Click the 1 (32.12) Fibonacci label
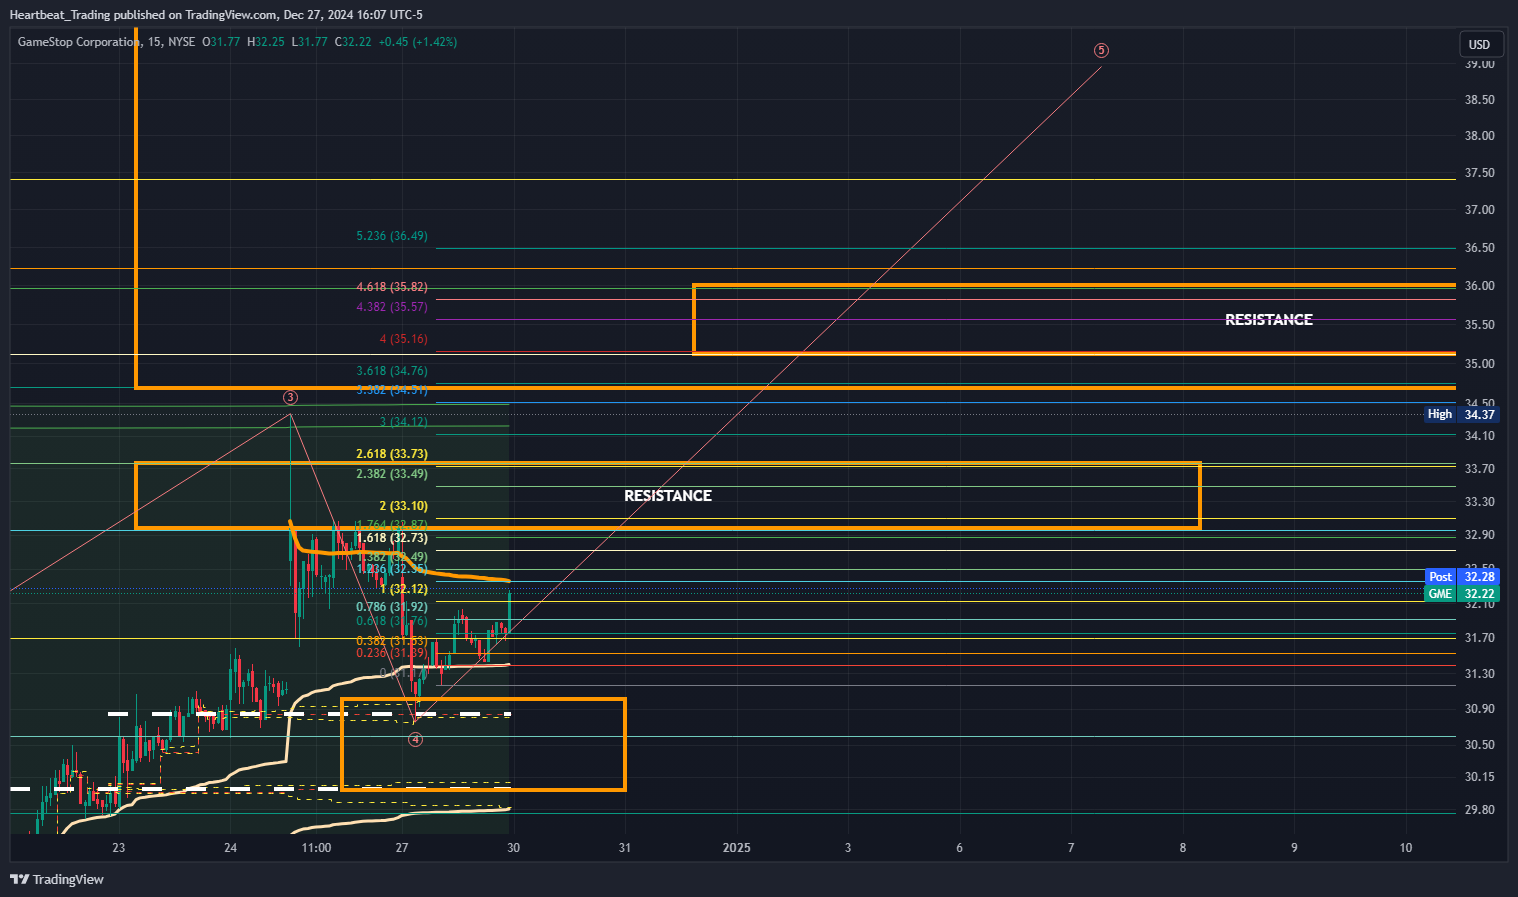The height and width of the screenshot is (897, 1518). tap(403, 589)
